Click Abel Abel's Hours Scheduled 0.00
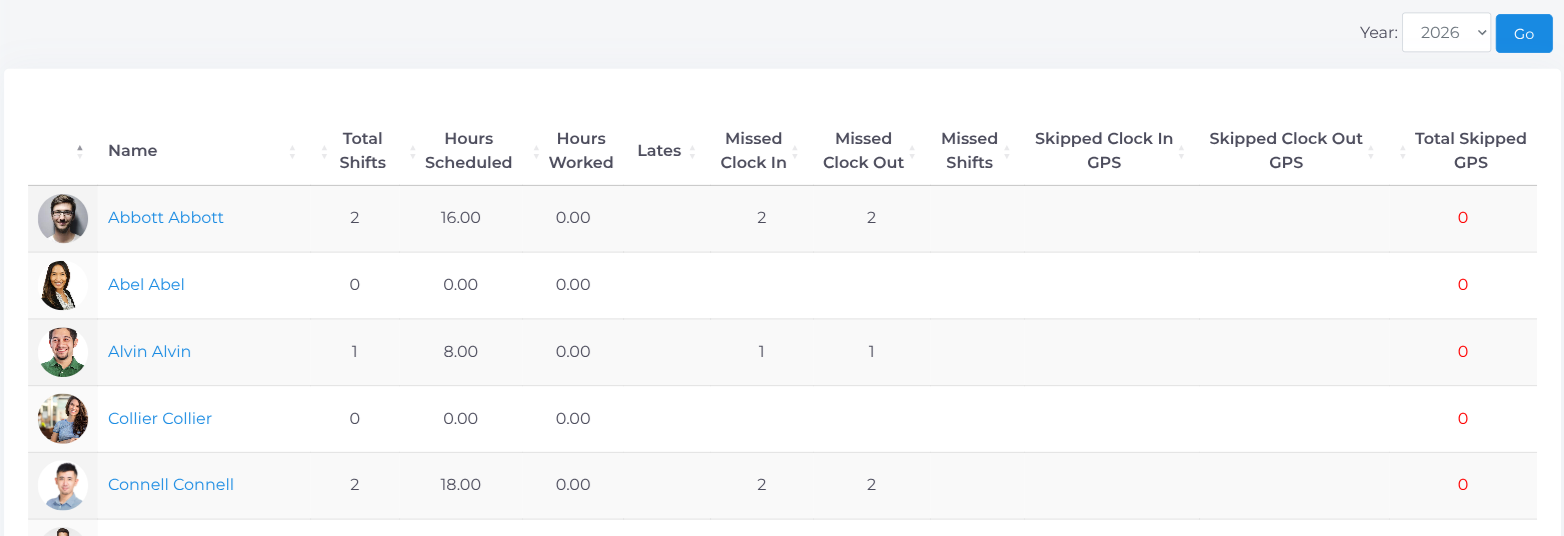 pos(460,284)
